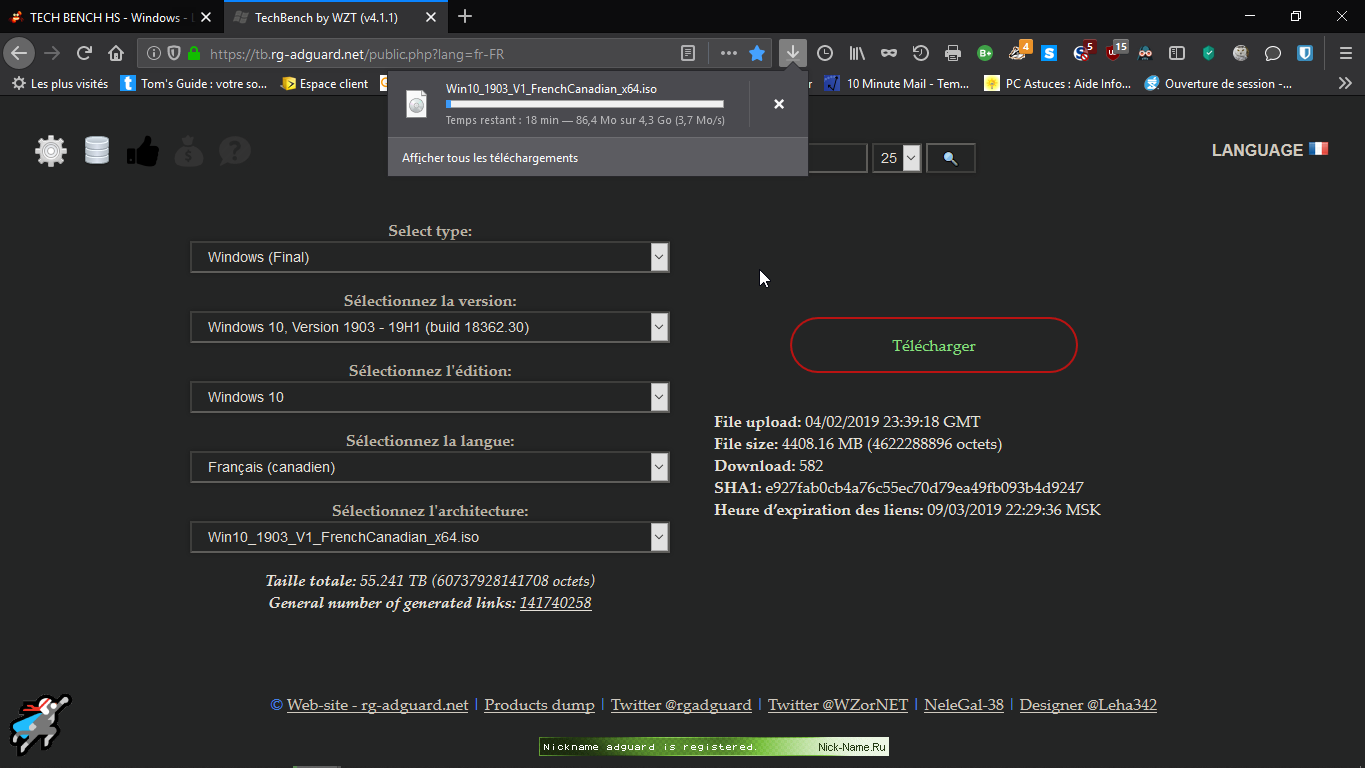Open Ouverture de session bookmark
The height and width of the screenshot is (768, 1365).
pos(1219,84)
